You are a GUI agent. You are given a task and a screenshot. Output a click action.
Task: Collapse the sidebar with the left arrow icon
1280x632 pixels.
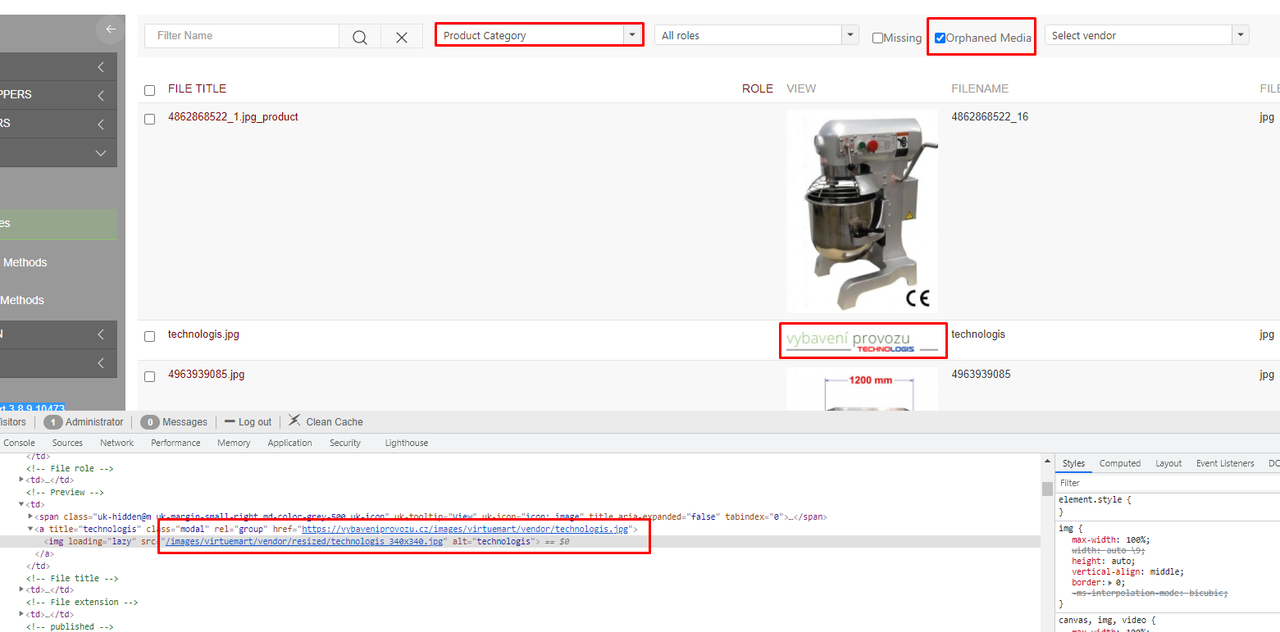(x=110, y=29)
